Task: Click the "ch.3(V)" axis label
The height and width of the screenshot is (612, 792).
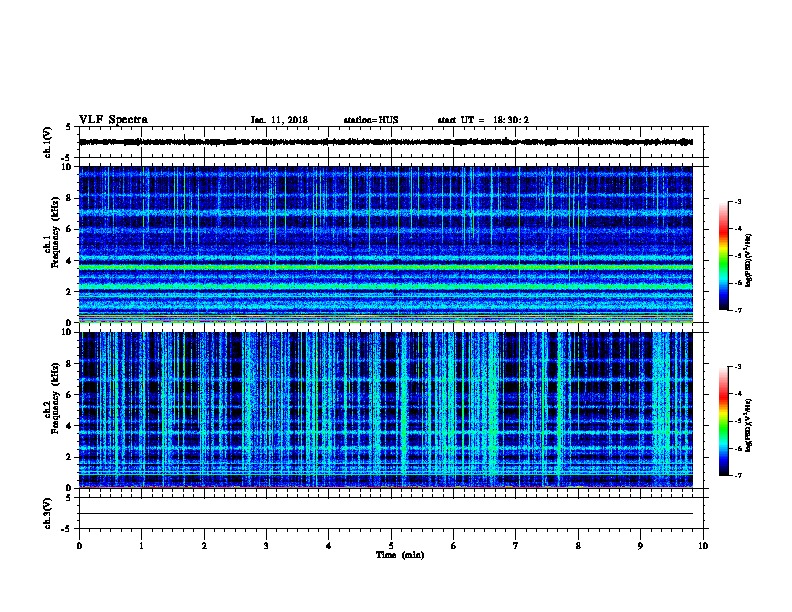Action: pyautogui.click(x=47, y=513)
